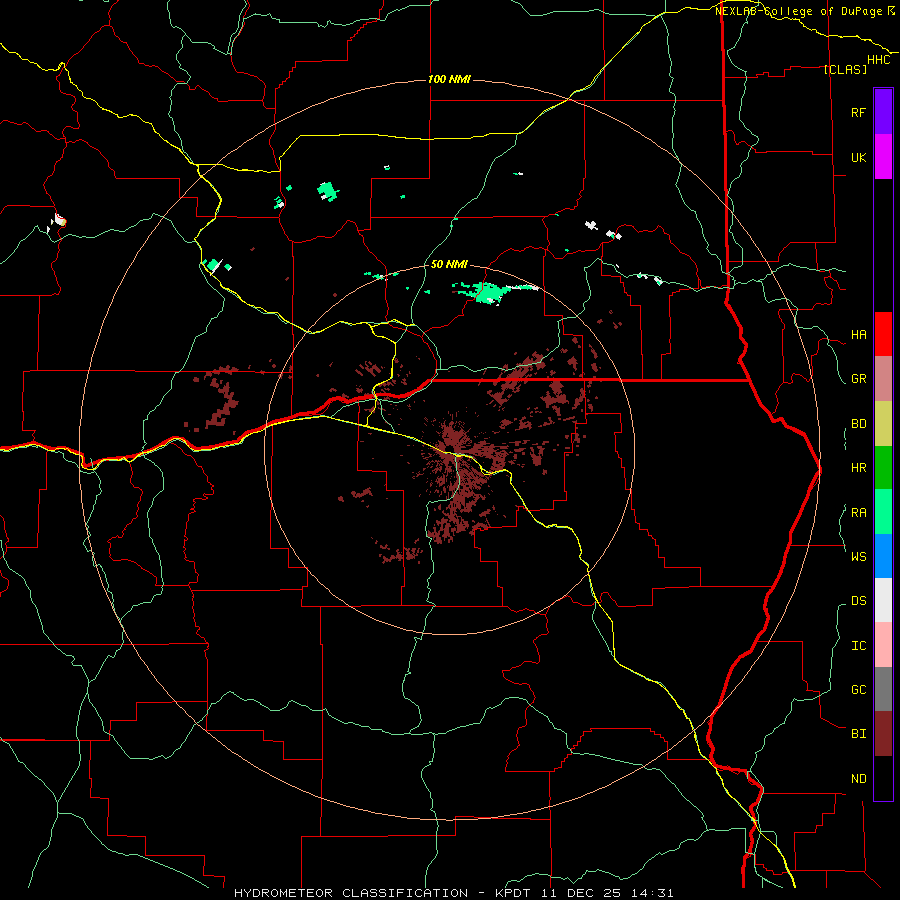
Task: Click the ND black legend swatch
Action: 883,778
